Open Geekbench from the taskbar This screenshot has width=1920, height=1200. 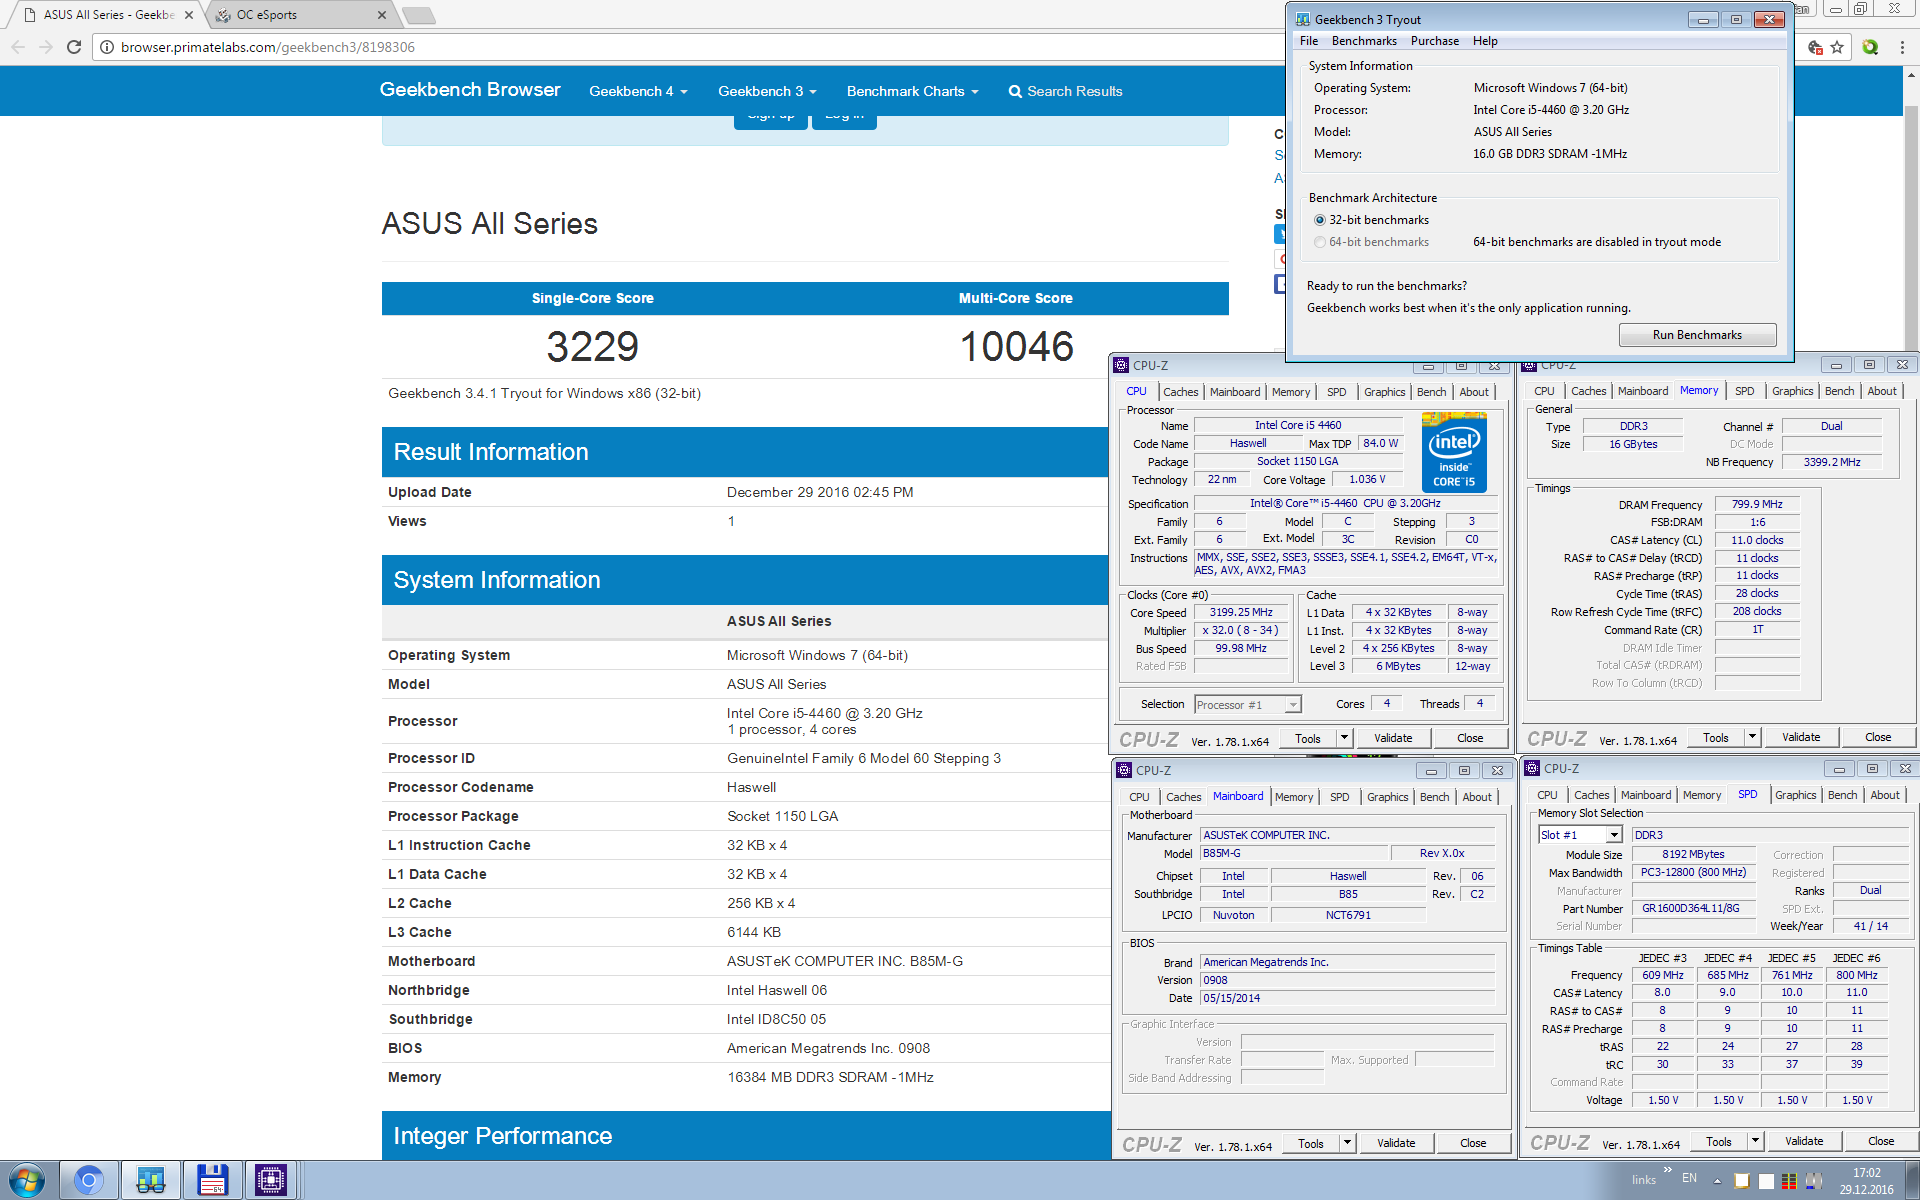(151, 1181)
